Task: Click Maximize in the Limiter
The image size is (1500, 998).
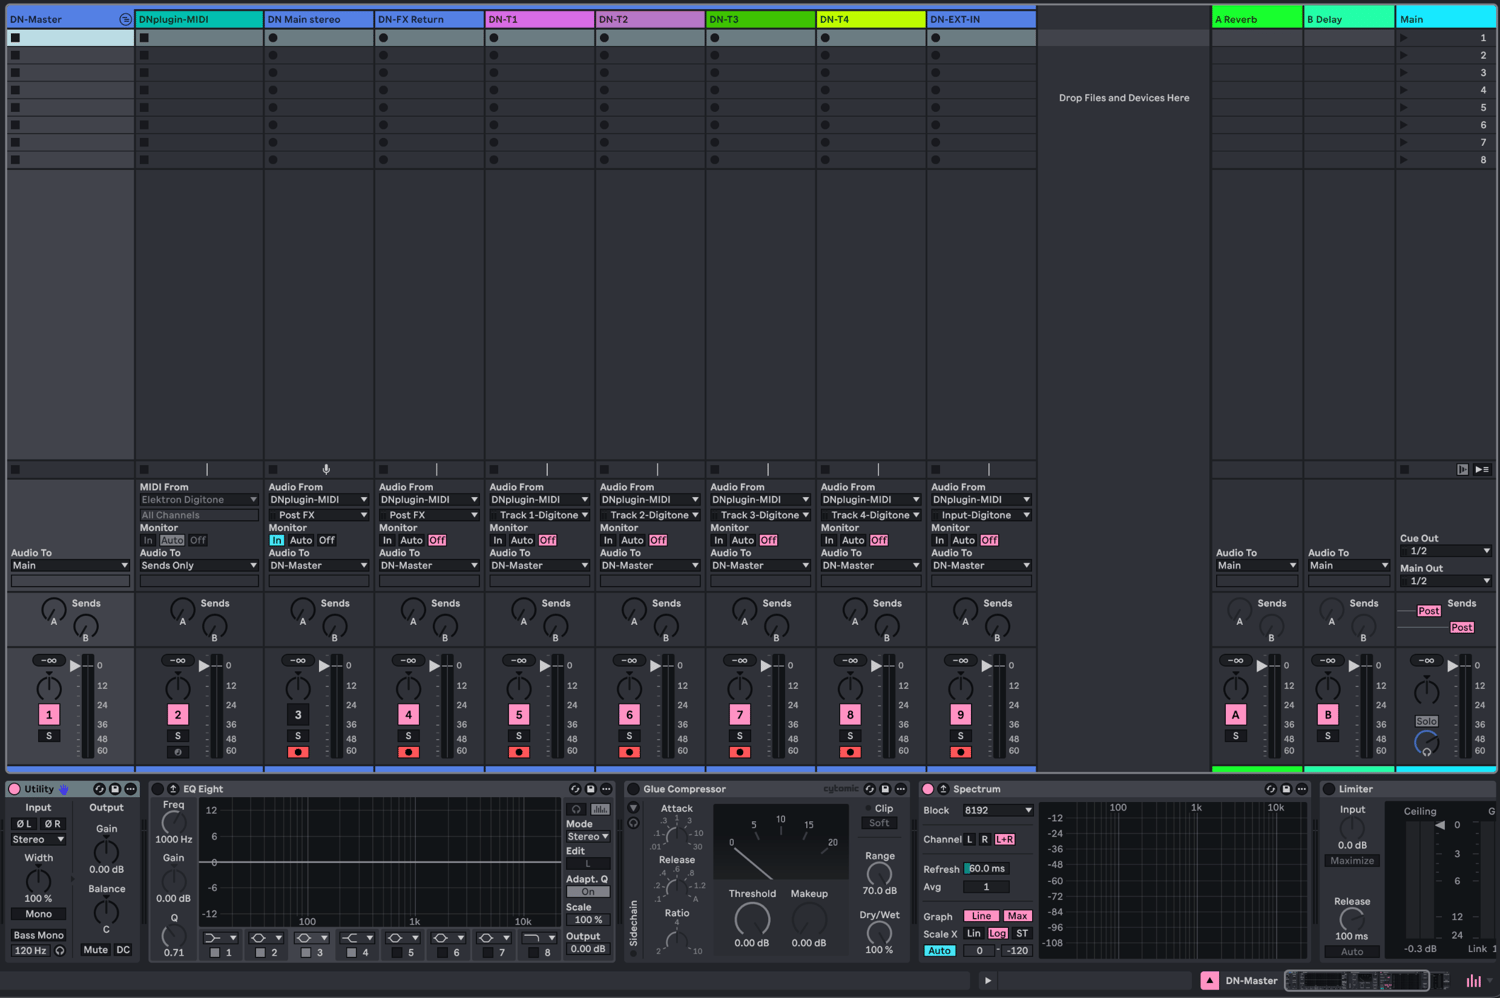Action: click(1352, 861)
